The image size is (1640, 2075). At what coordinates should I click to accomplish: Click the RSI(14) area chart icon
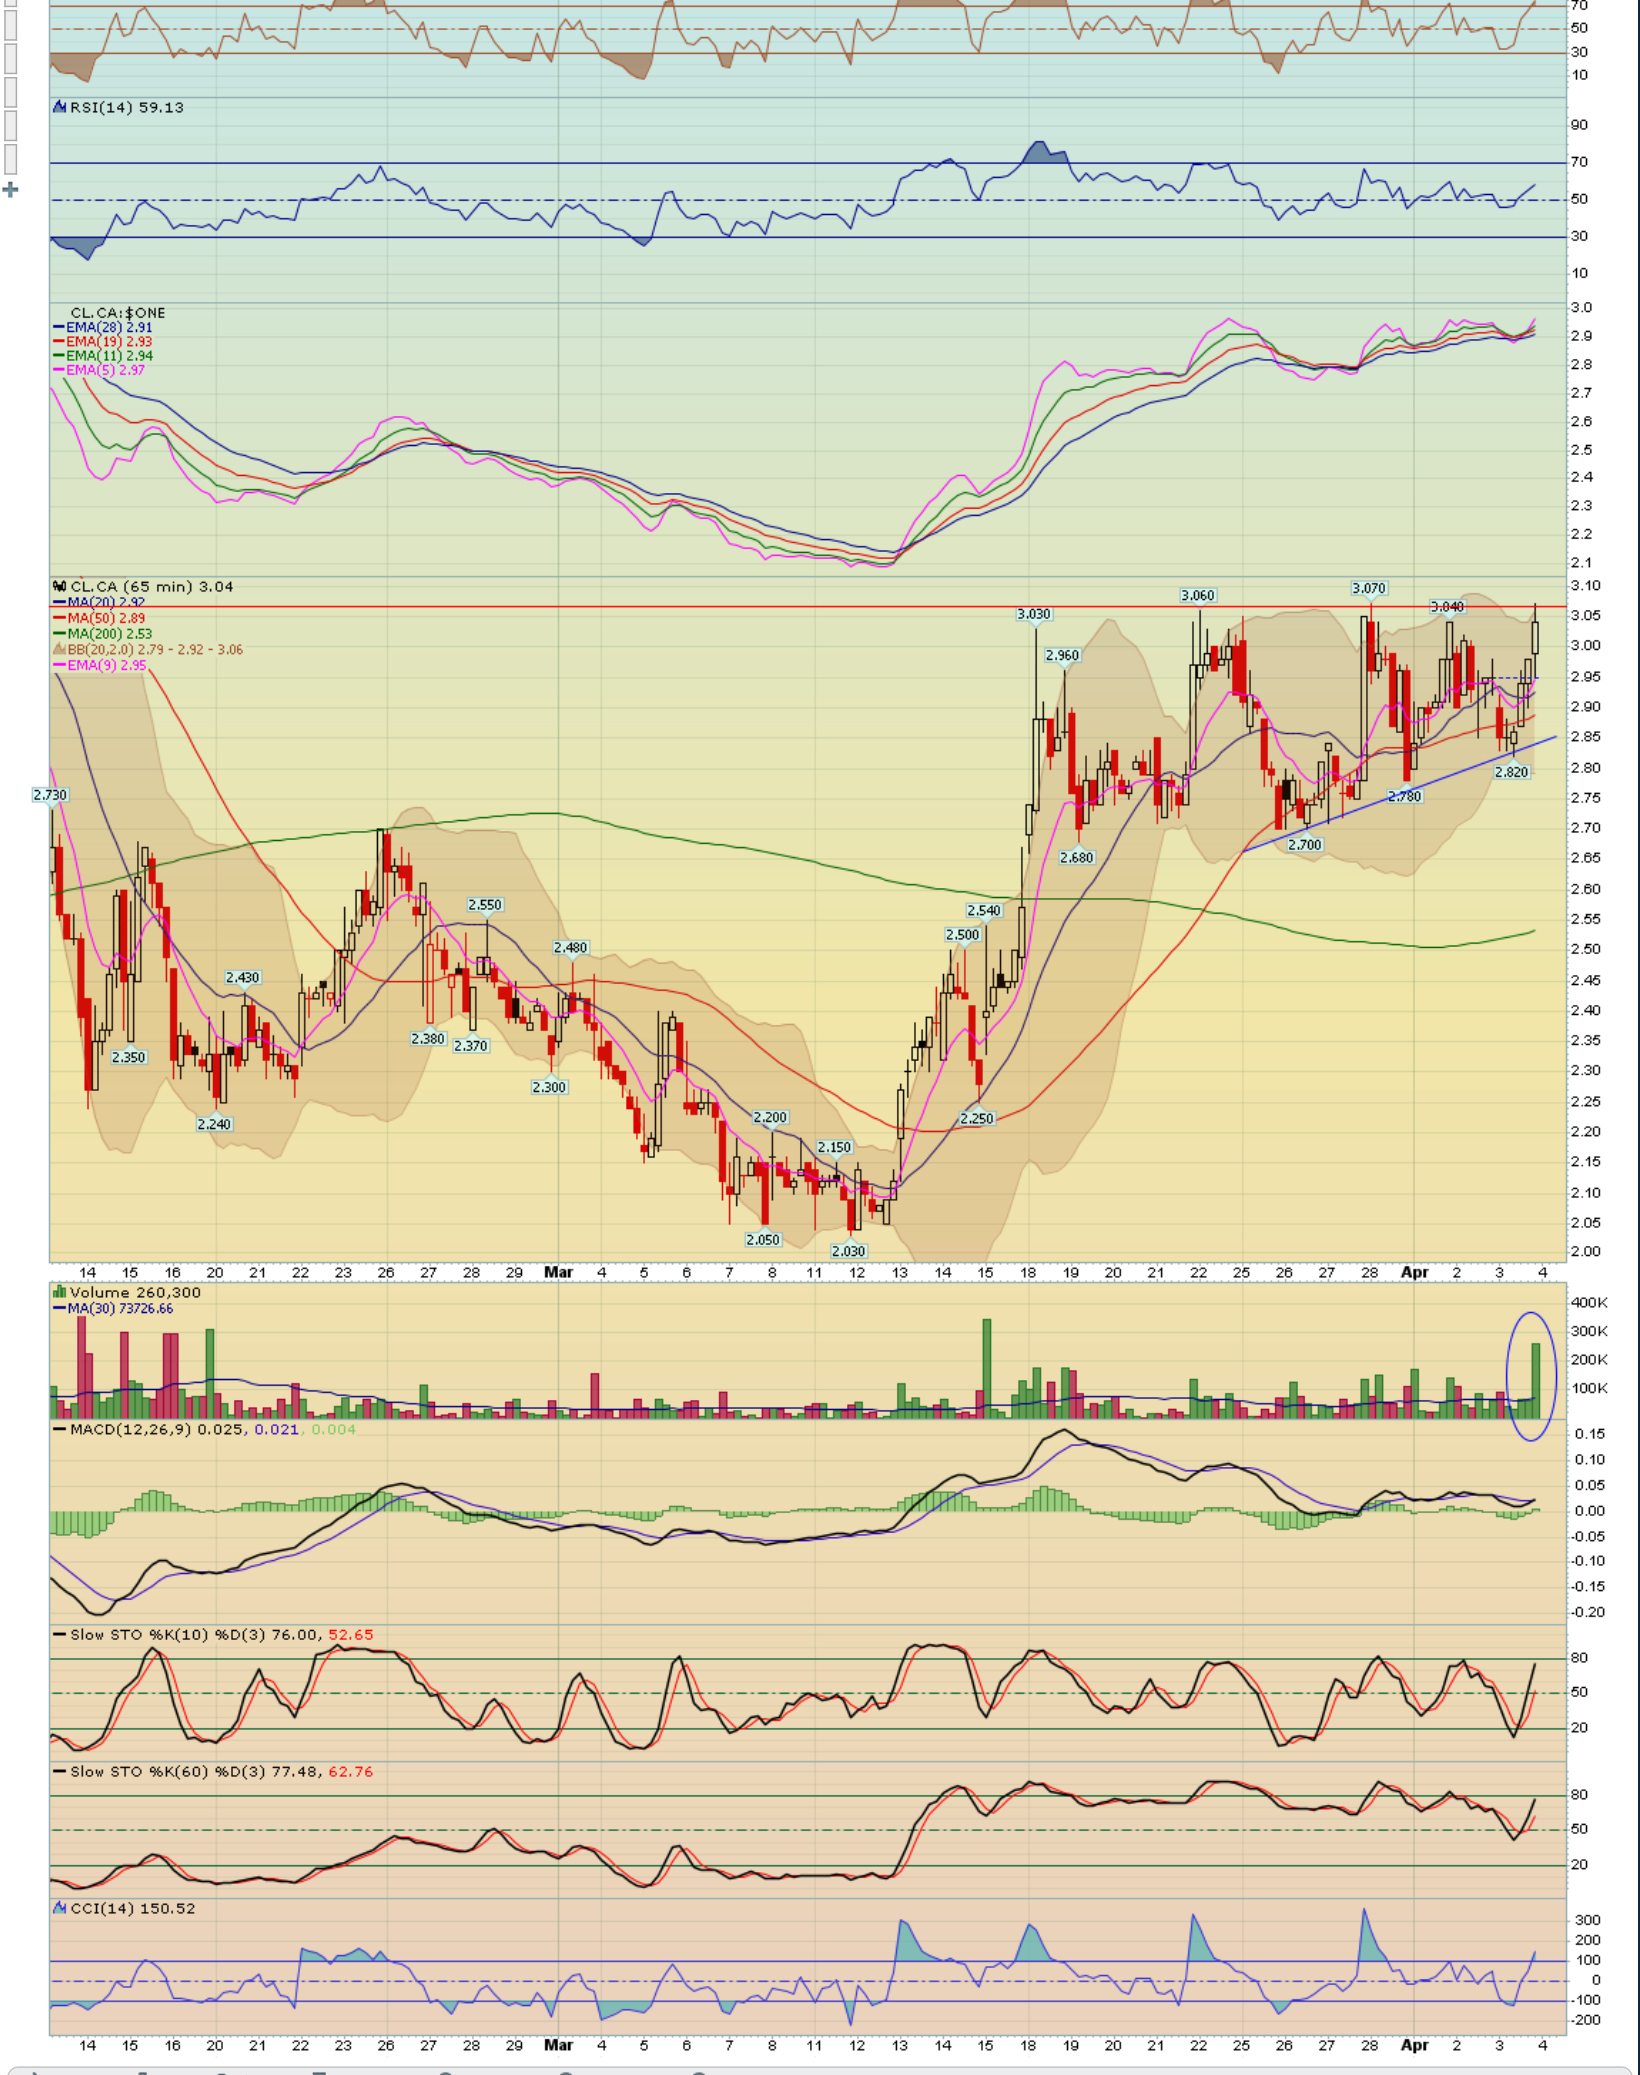click(x=60, y=107)
